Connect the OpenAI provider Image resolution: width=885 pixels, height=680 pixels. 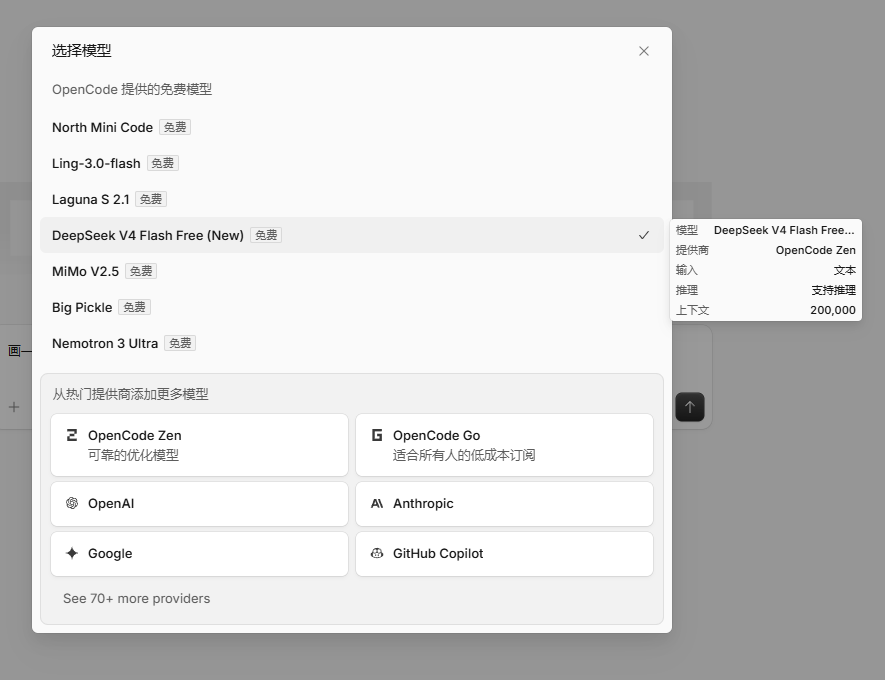click(199, 503)
